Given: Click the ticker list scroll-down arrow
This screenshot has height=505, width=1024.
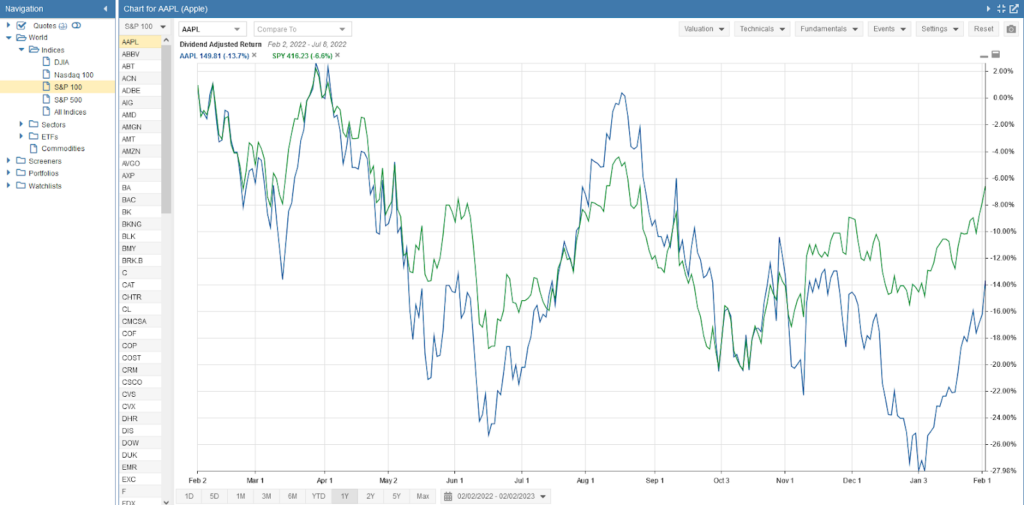Looking at the screenshot, I should (166, 501).
